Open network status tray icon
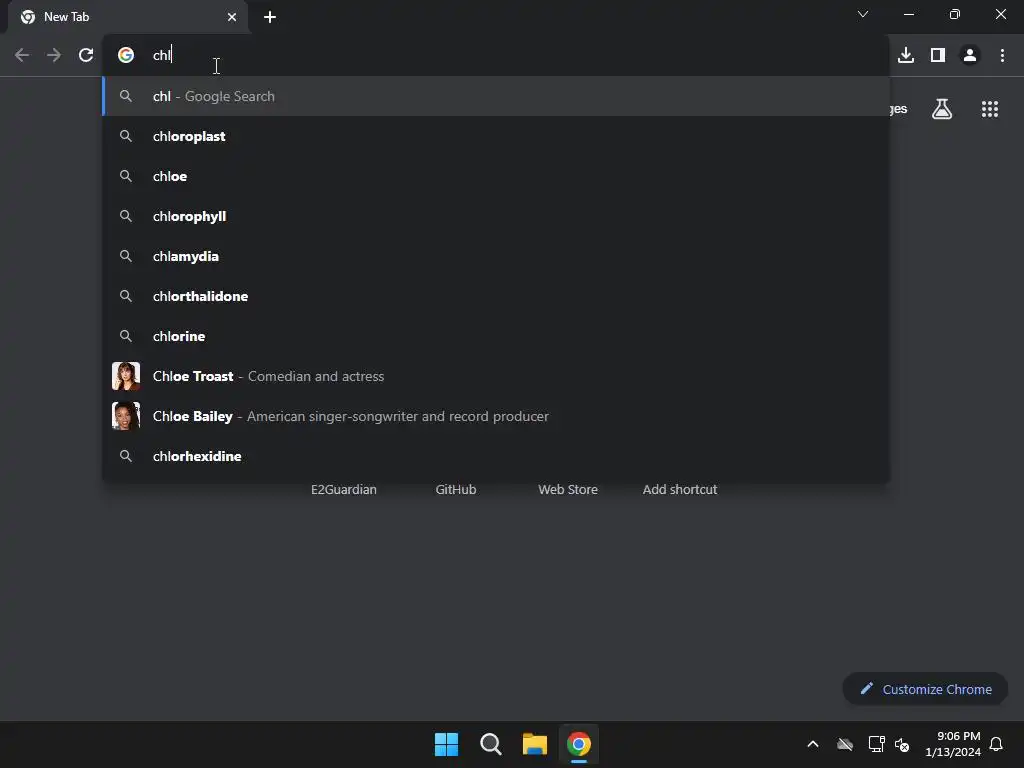Screen dimensions: 1024x768 click(876, 744)
